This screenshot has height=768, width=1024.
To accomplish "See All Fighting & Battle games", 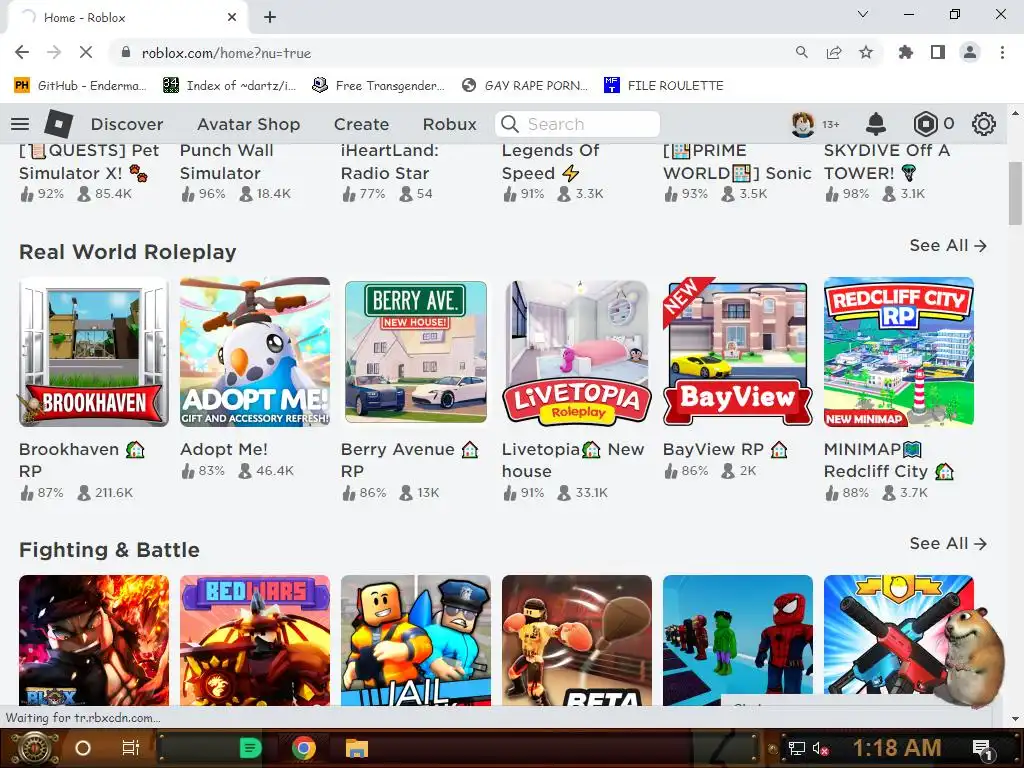I will coord(948,543).
